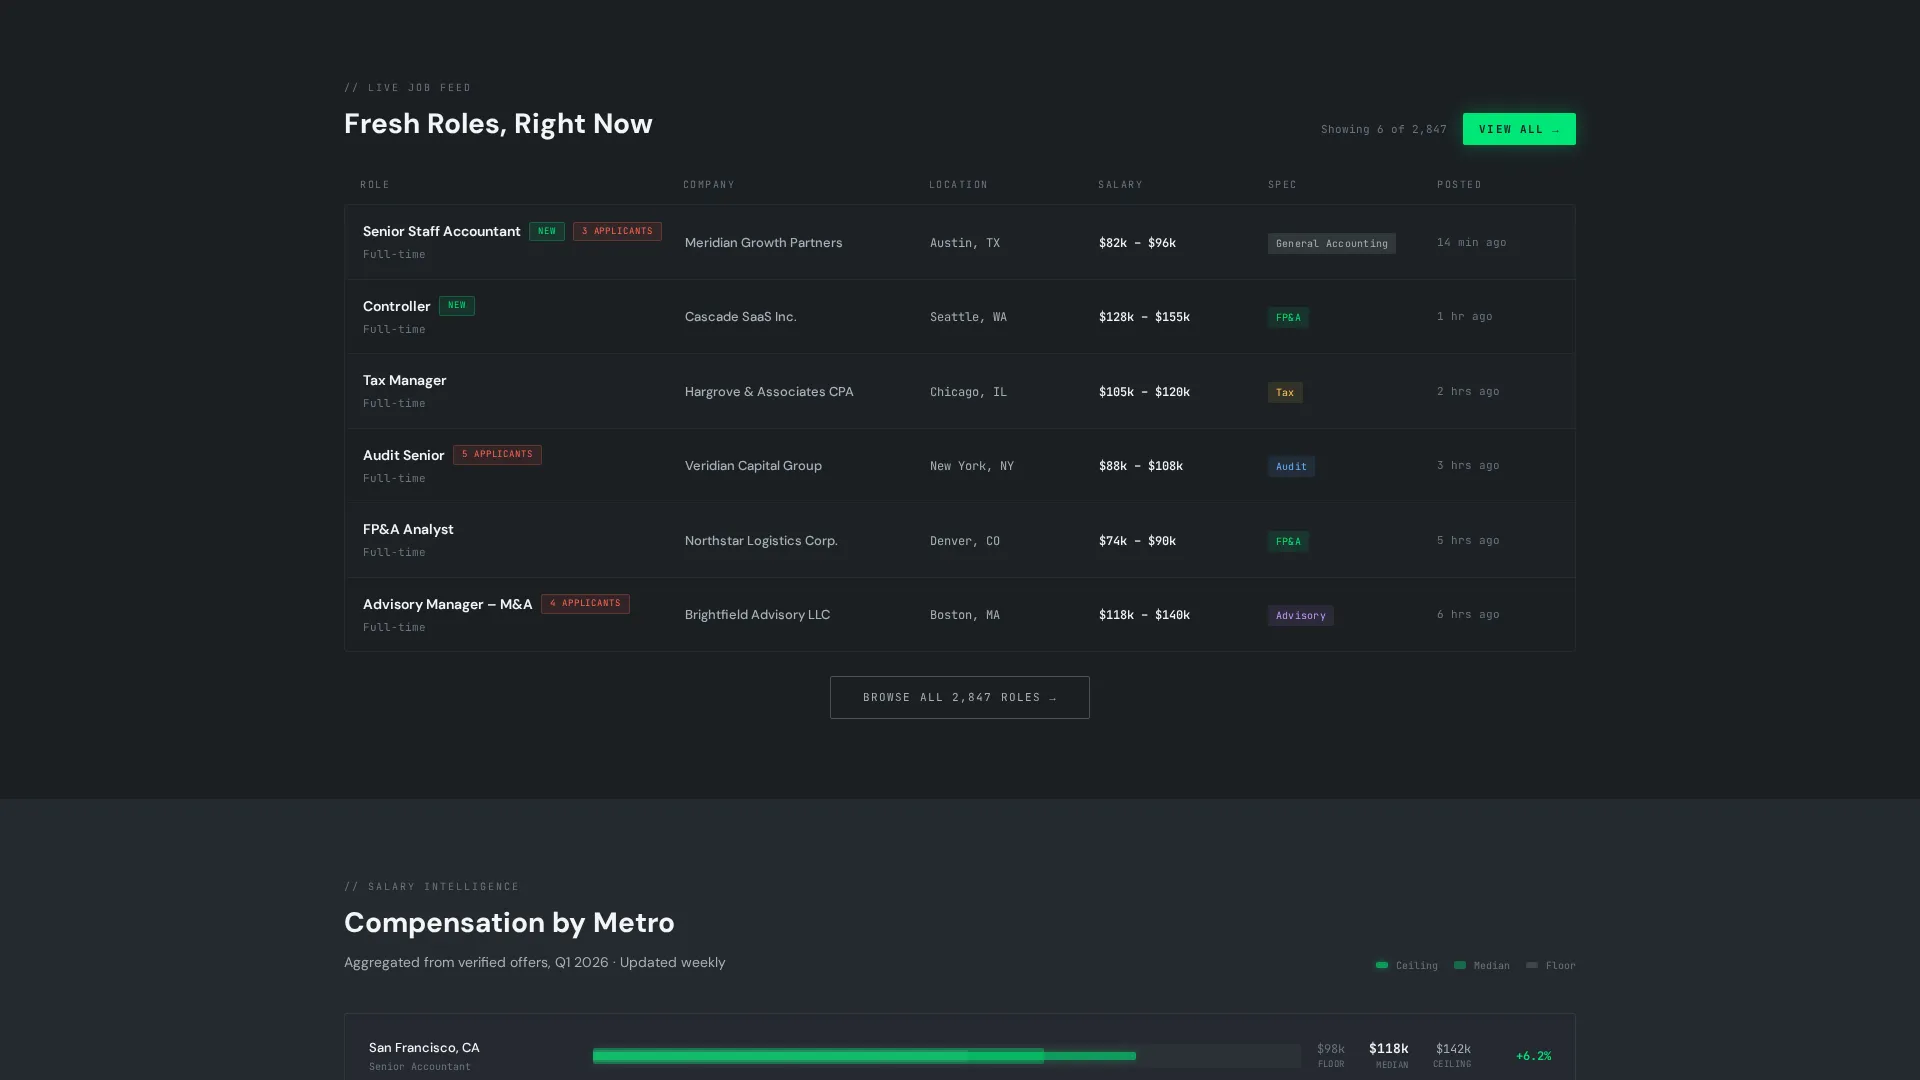
Task: Click the Floor legend swatch
Action: point(1531,965)
